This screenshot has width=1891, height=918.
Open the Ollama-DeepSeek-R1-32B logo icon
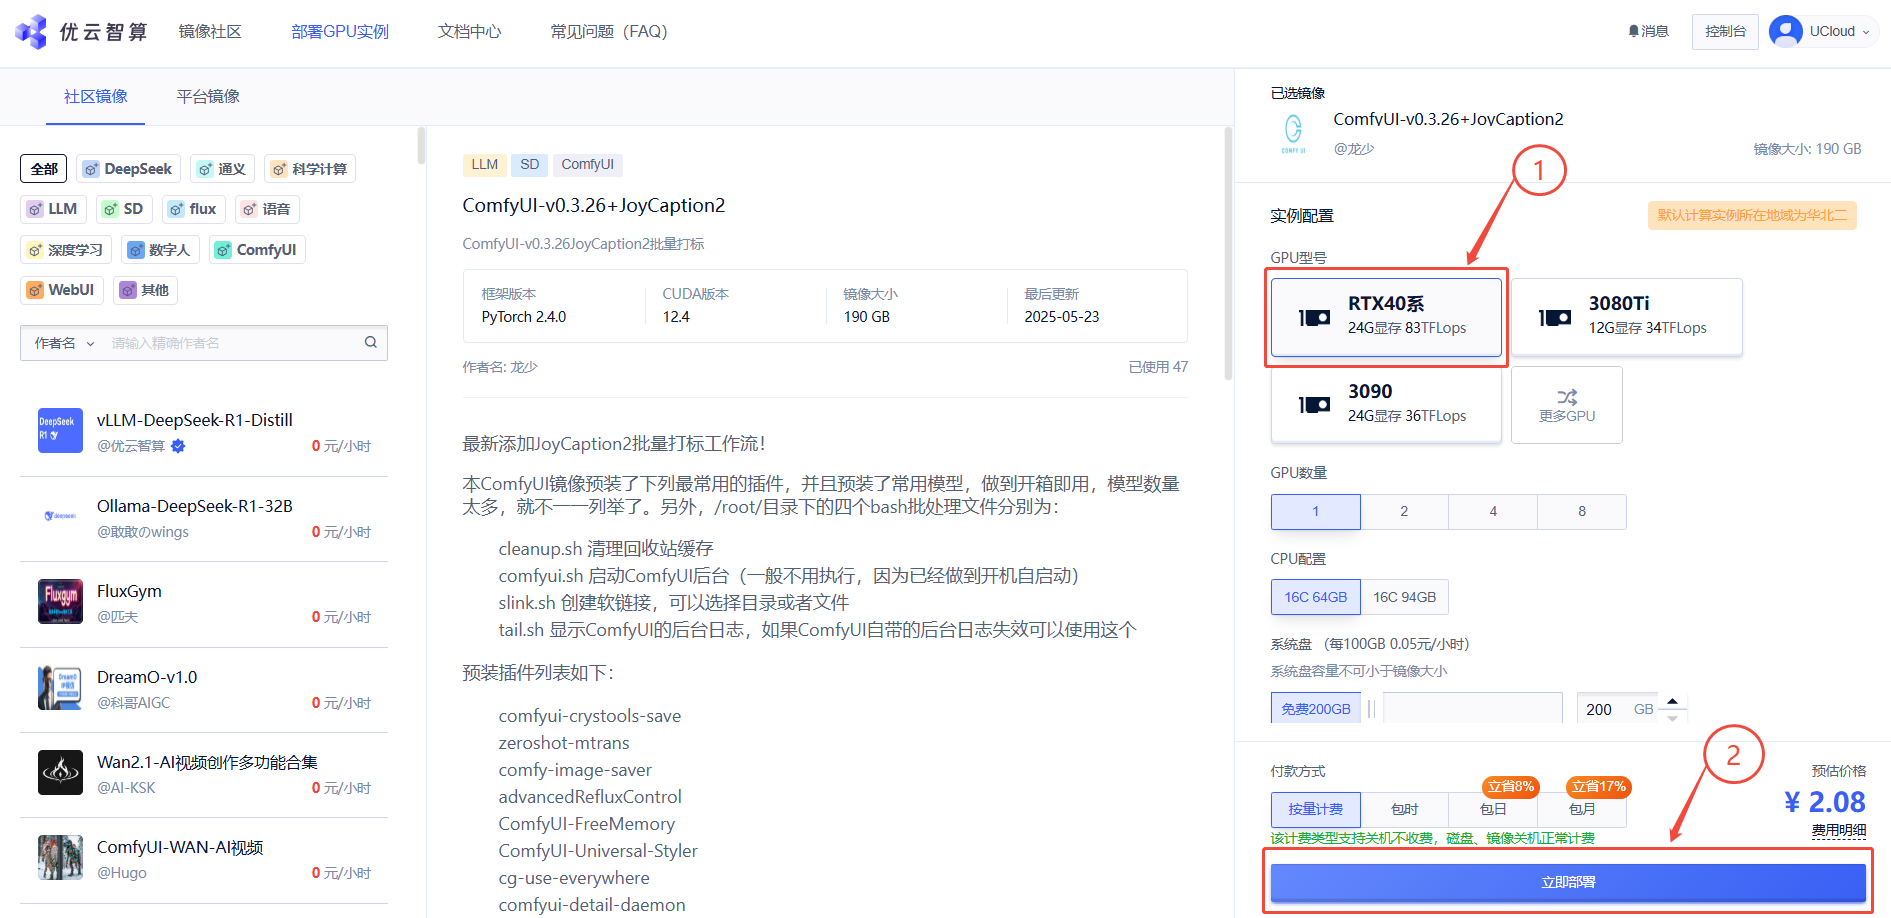click(60, 516)
